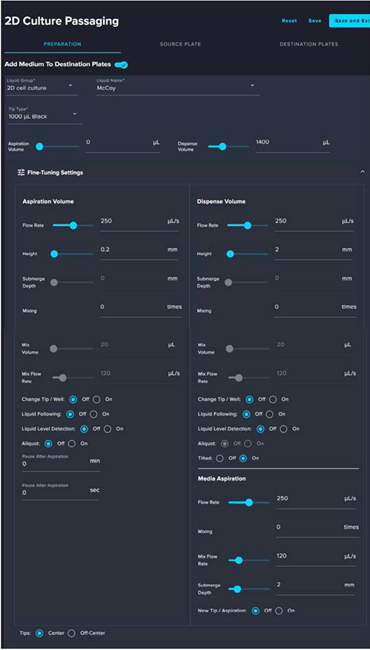The width and height of the screenshot is (370, 650).
Task: Switch to the Source Plate tab
Action: pos(181,44)
